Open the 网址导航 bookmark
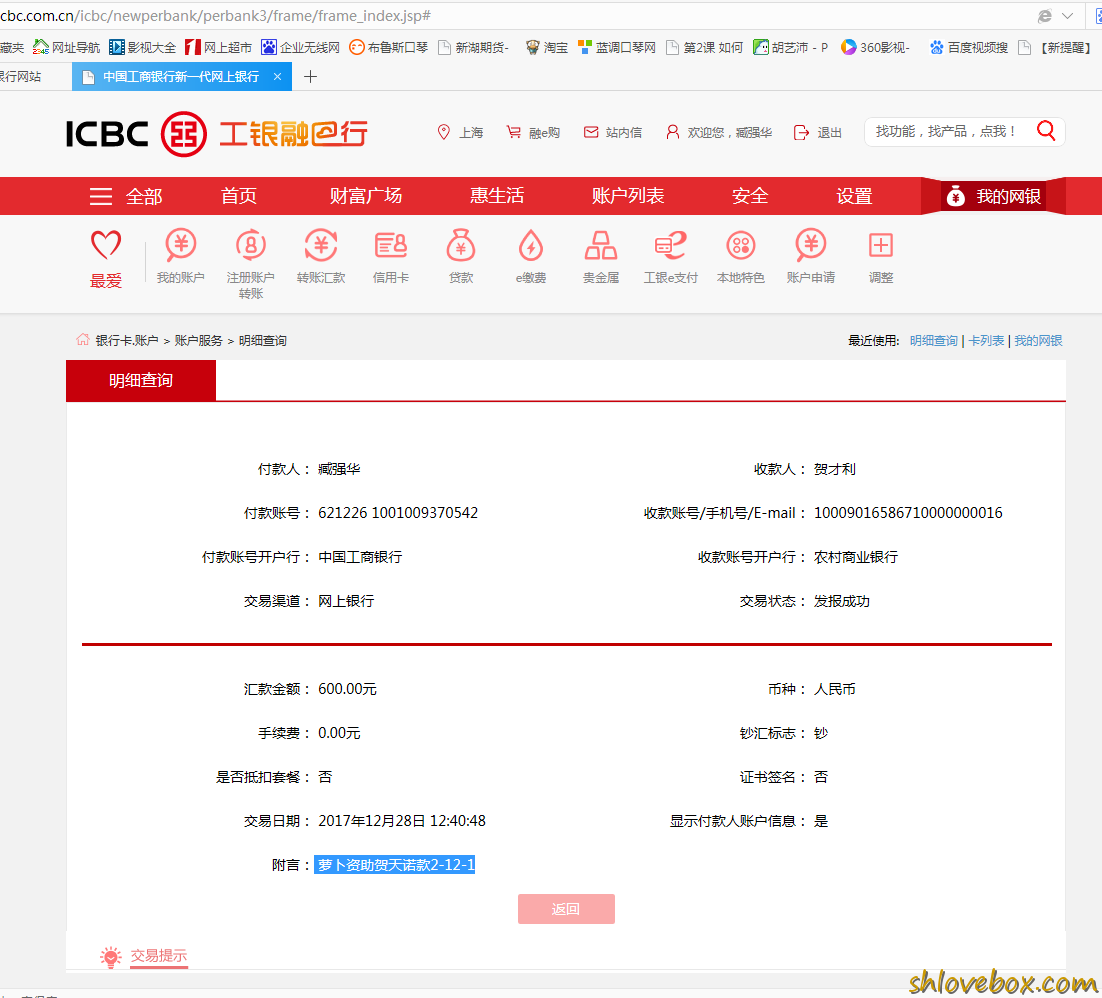 [x=67, y=47]
